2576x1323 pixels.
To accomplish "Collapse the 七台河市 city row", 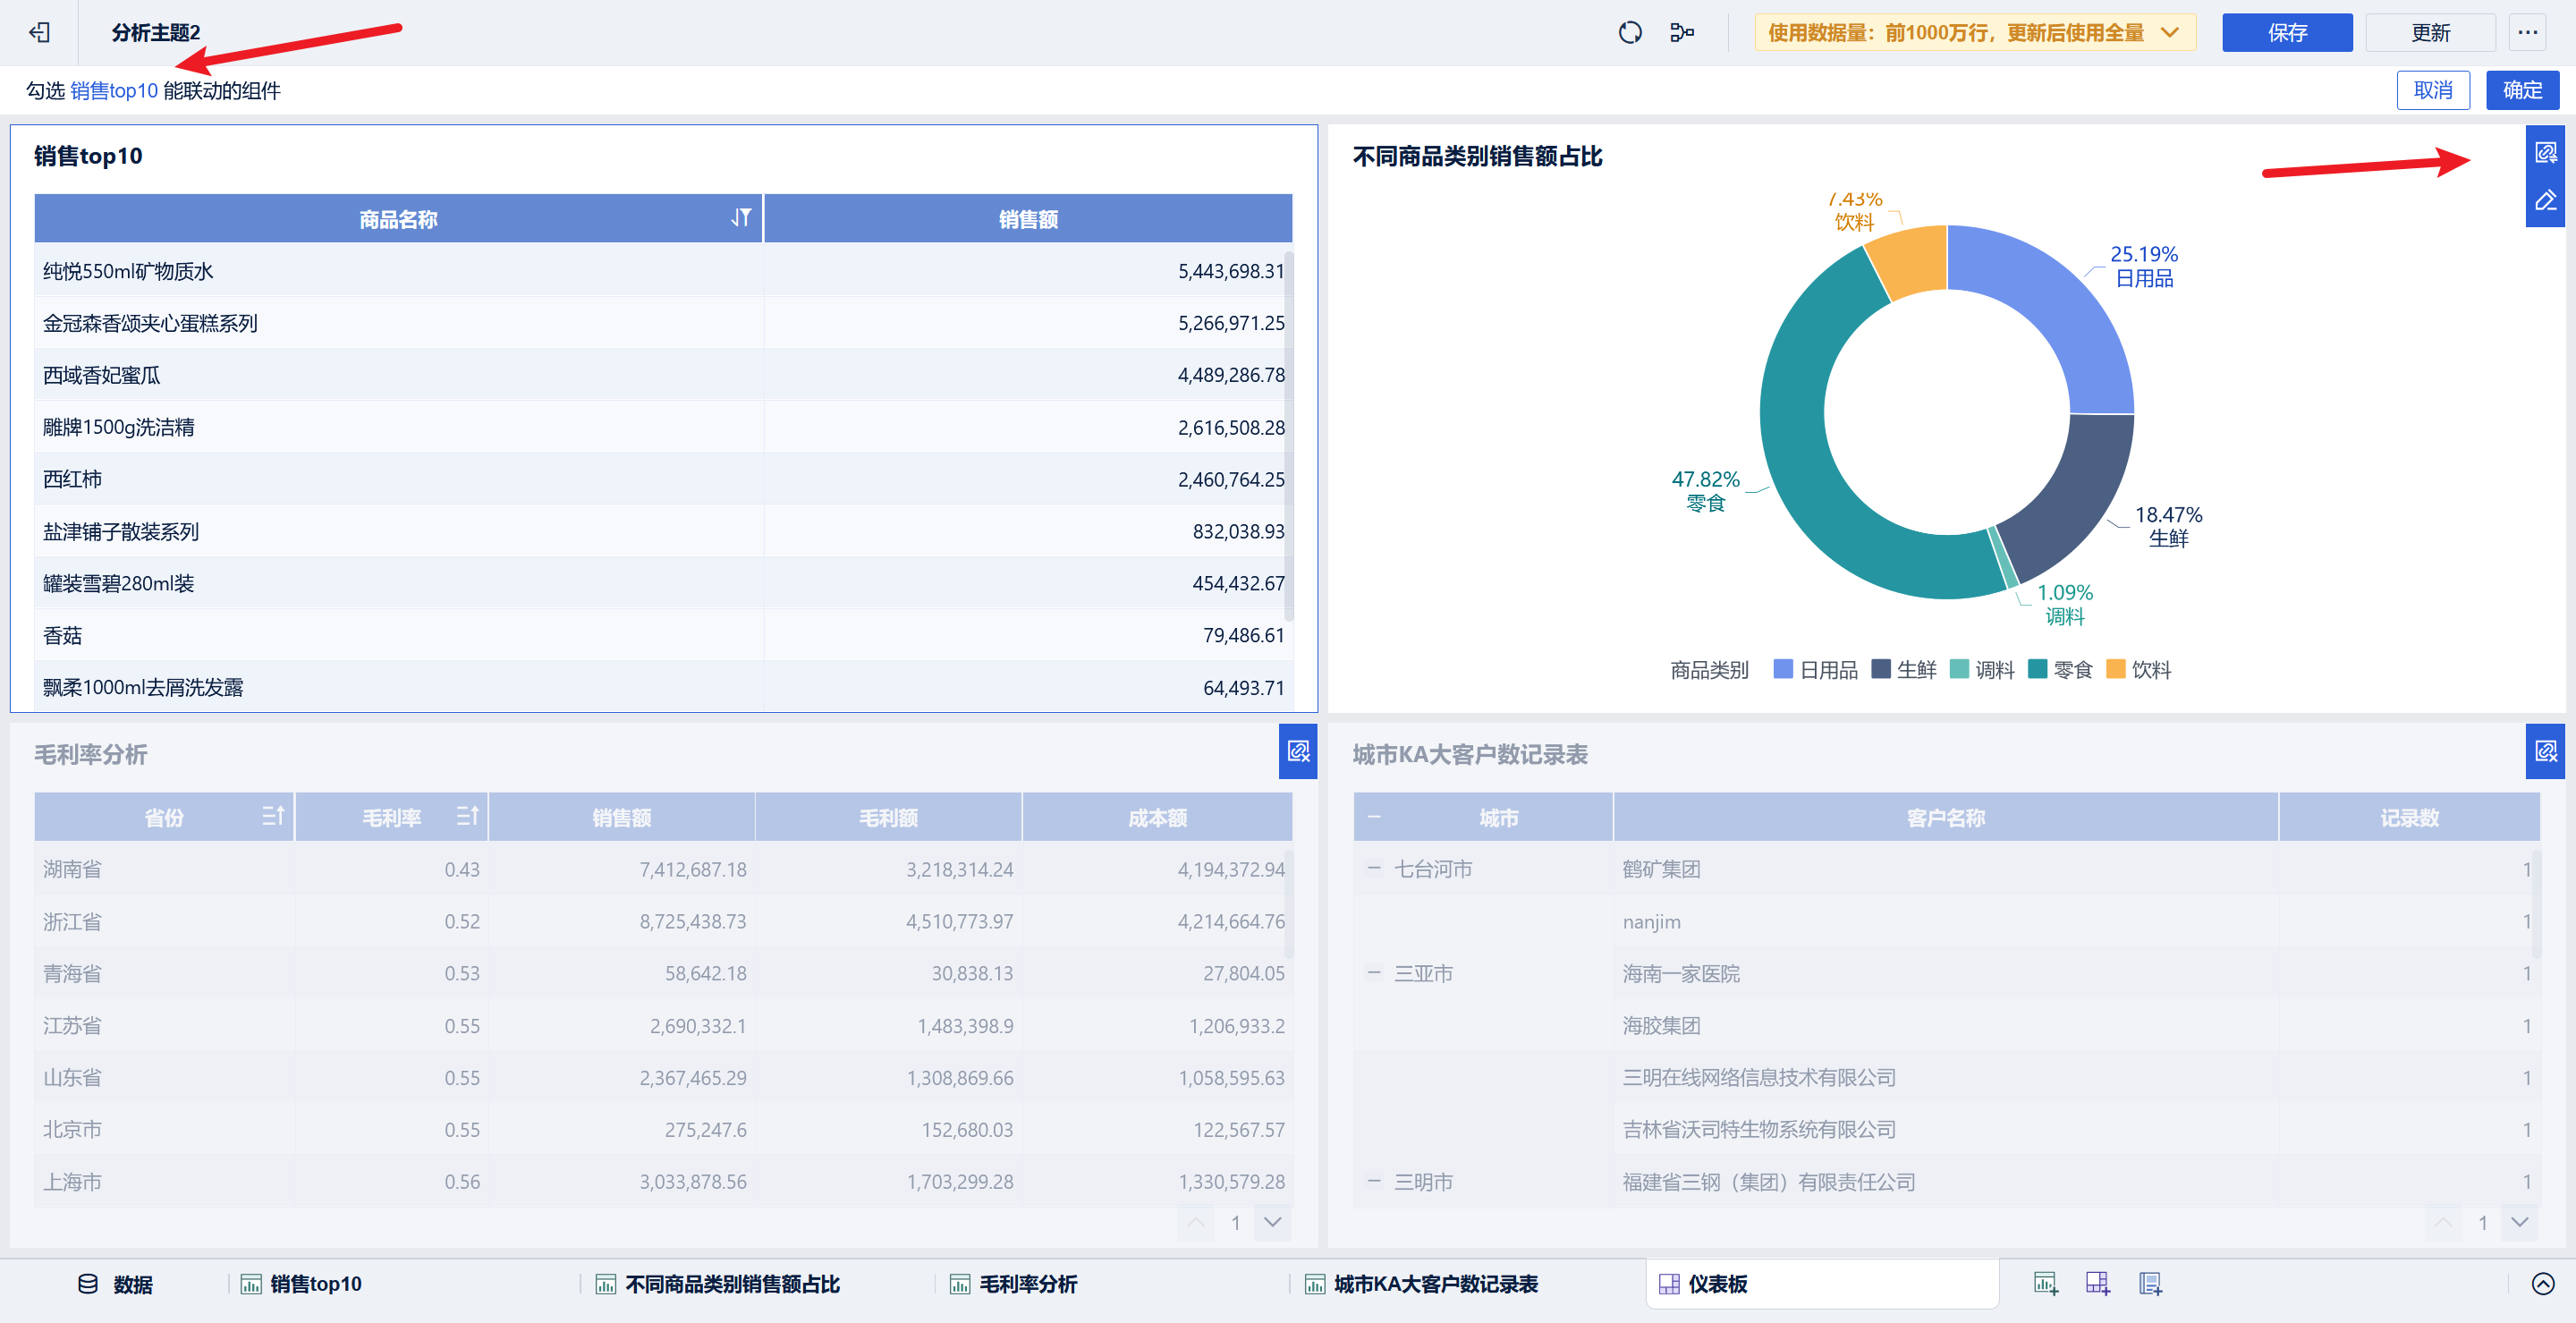I will pos(1374,868).
